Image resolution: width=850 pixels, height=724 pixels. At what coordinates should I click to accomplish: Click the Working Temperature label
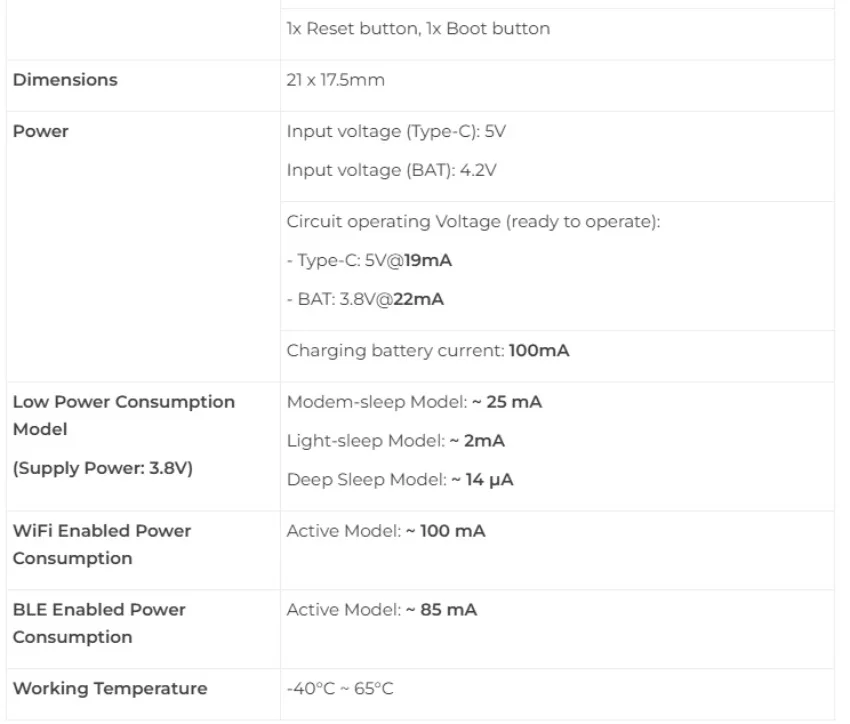pyautogui.click(x=110, y=688)
